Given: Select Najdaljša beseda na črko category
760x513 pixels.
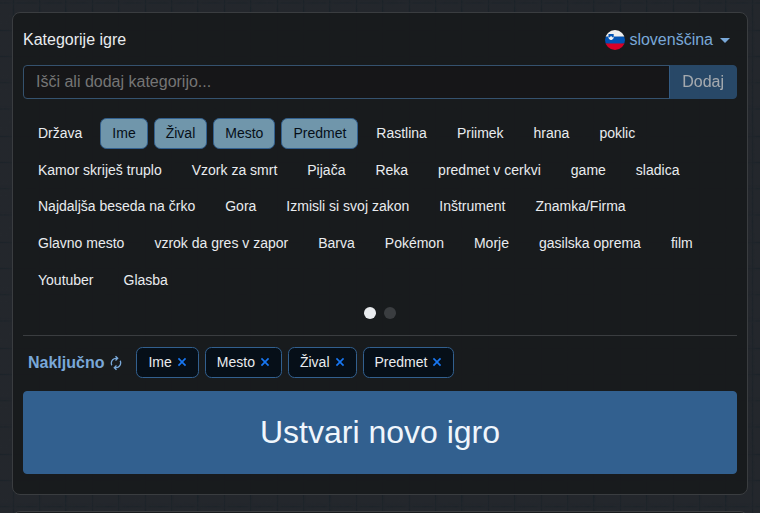Looking at the screenshot, I should pyautogui.click(x=117, y=206).
